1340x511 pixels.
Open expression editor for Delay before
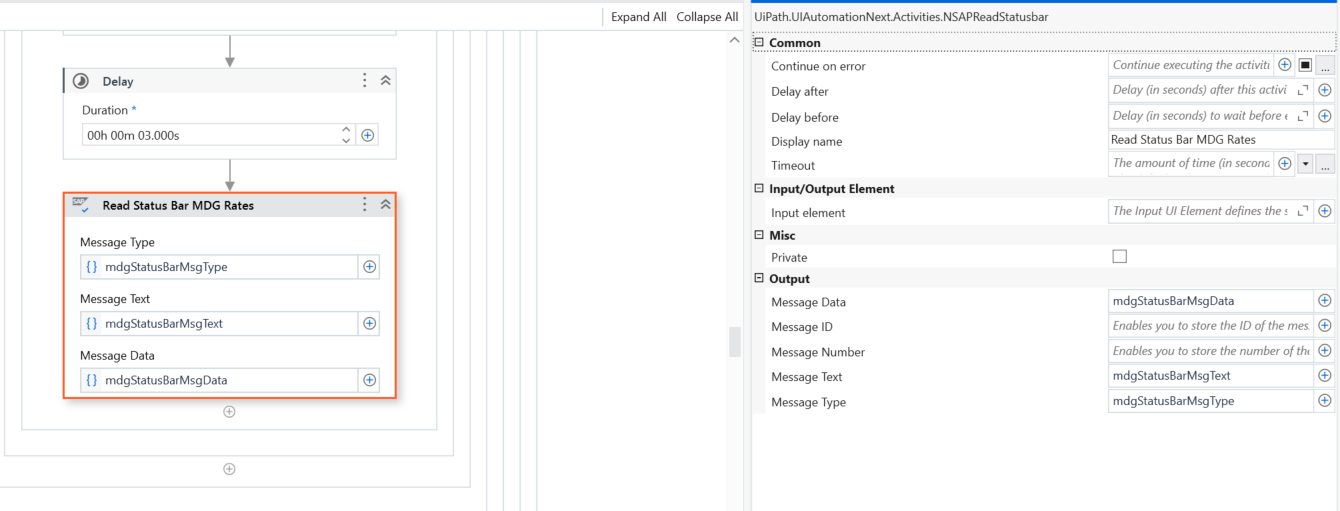[1303, 116]
